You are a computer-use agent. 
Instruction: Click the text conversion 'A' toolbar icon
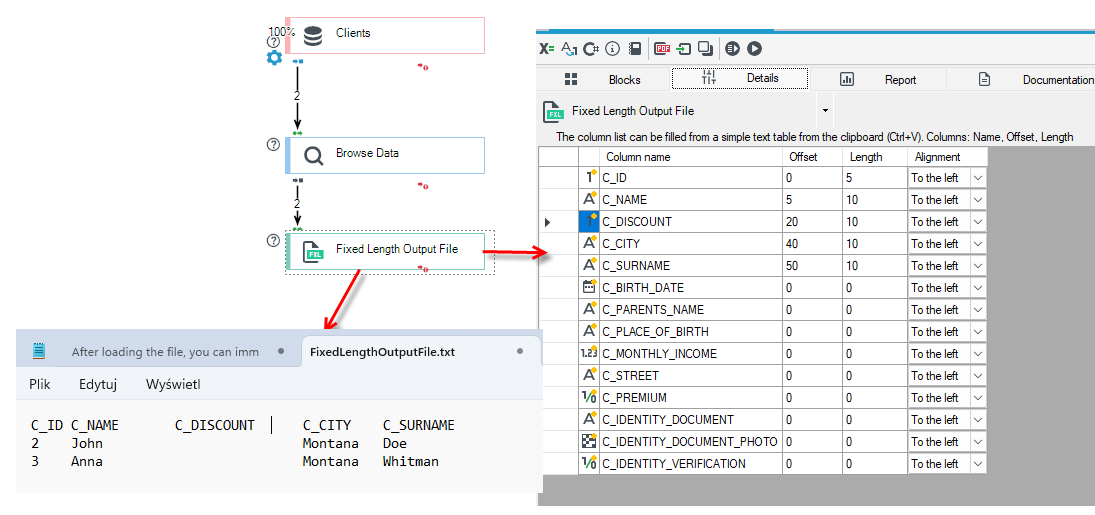coord(569,48)
